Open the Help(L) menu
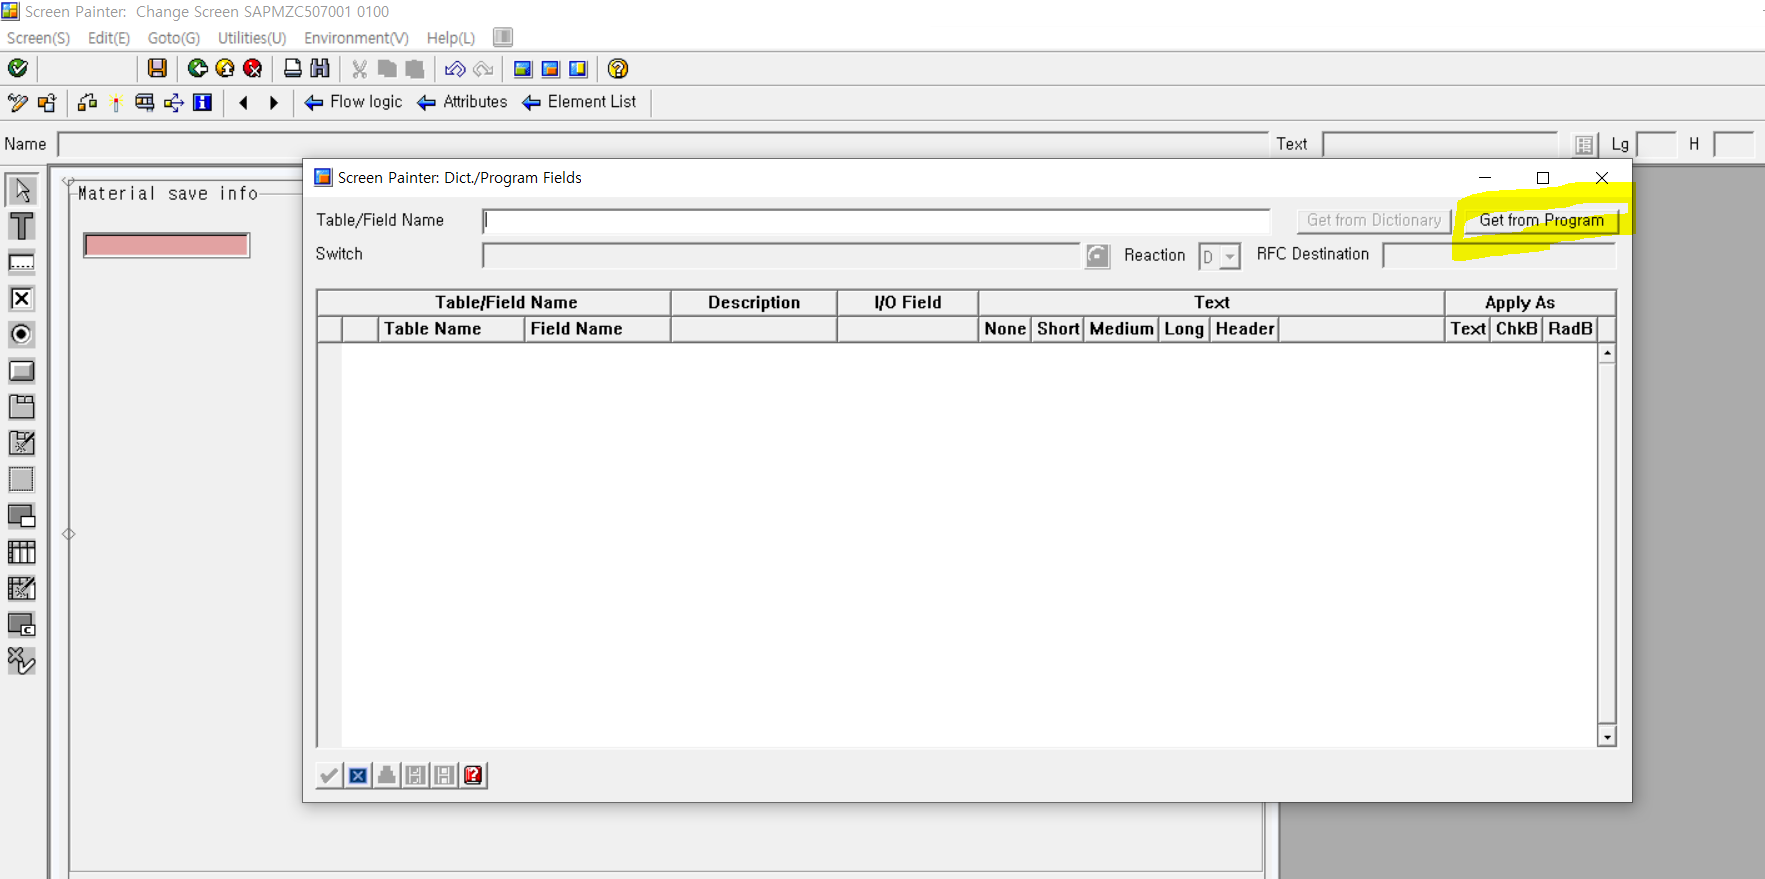The image size is (1765, 879). [x=451, y=38]
